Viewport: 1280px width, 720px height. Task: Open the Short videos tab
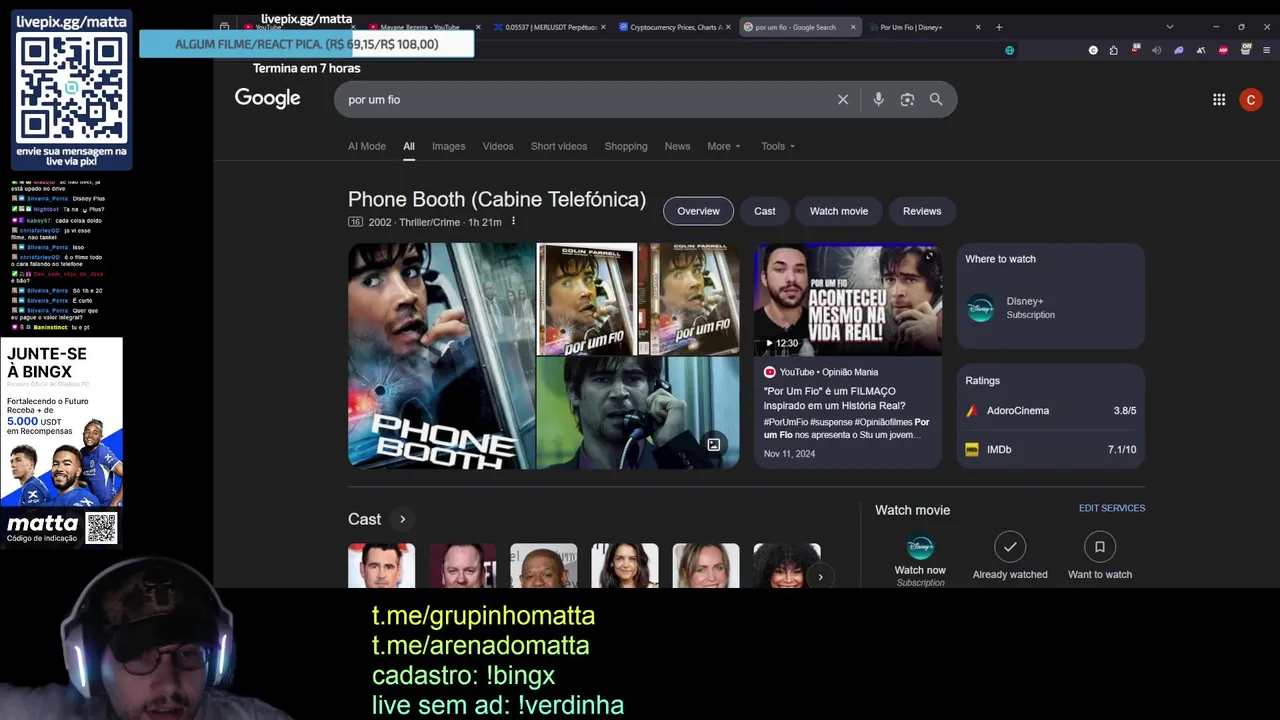click(x=559, y=146)
